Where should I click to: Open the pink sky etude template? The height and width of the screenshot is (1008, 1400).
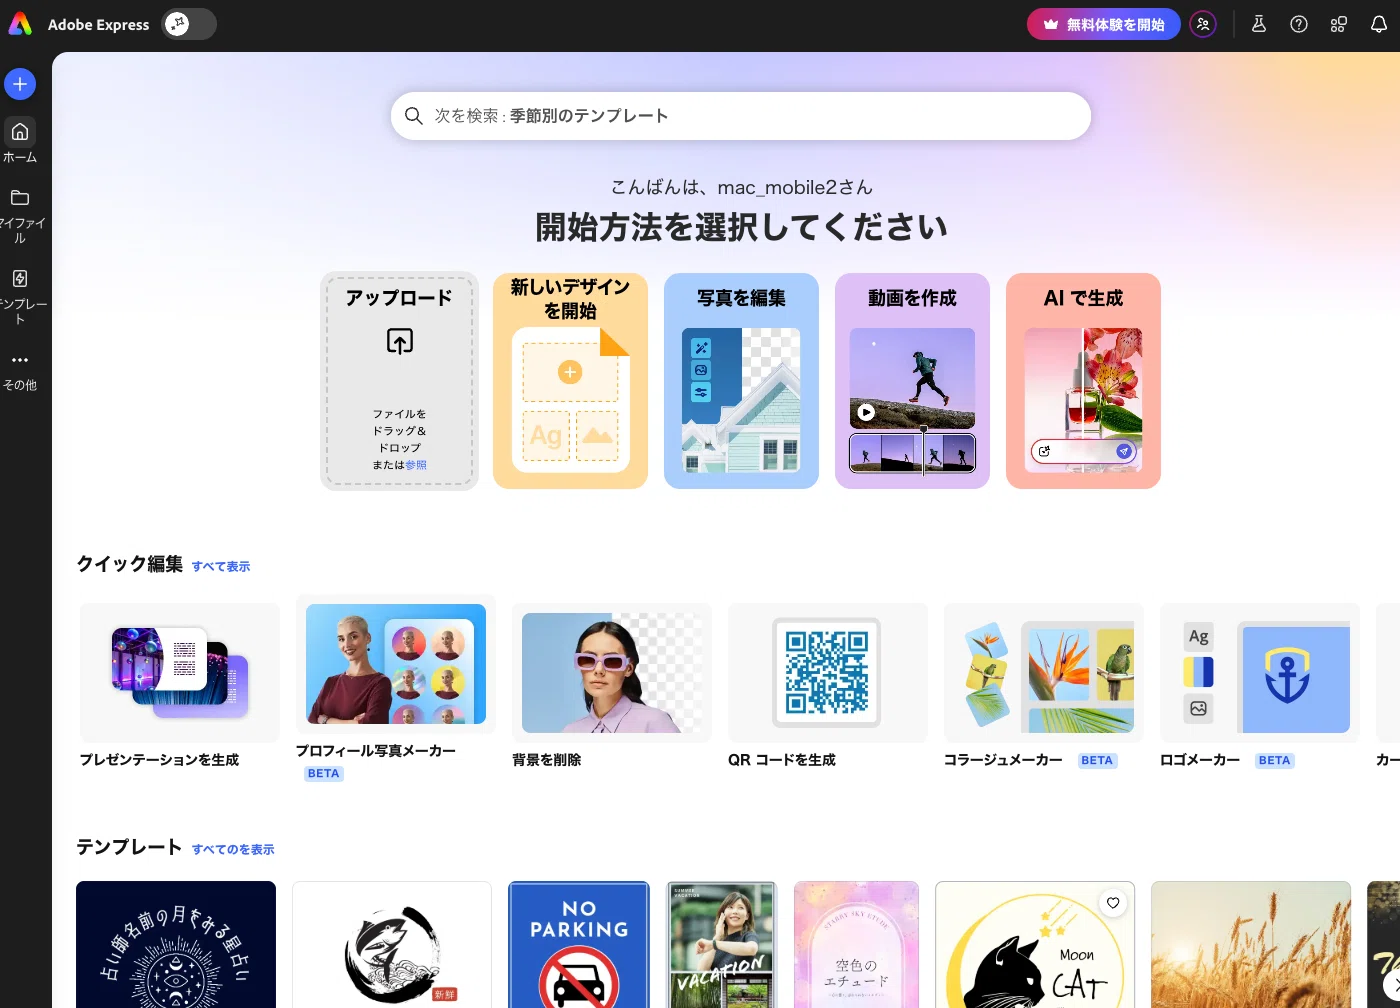point(856,944)
